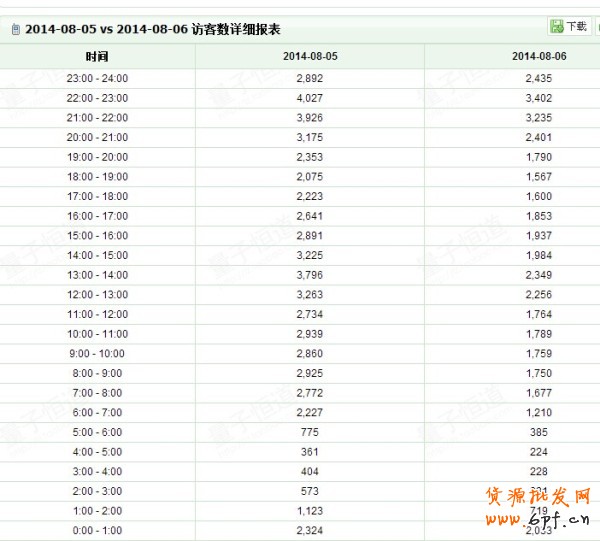Viewport: 600px width, 541px height.
Task: Click the 23:00 - 24:00 time cell
Action: pos(97,78)
